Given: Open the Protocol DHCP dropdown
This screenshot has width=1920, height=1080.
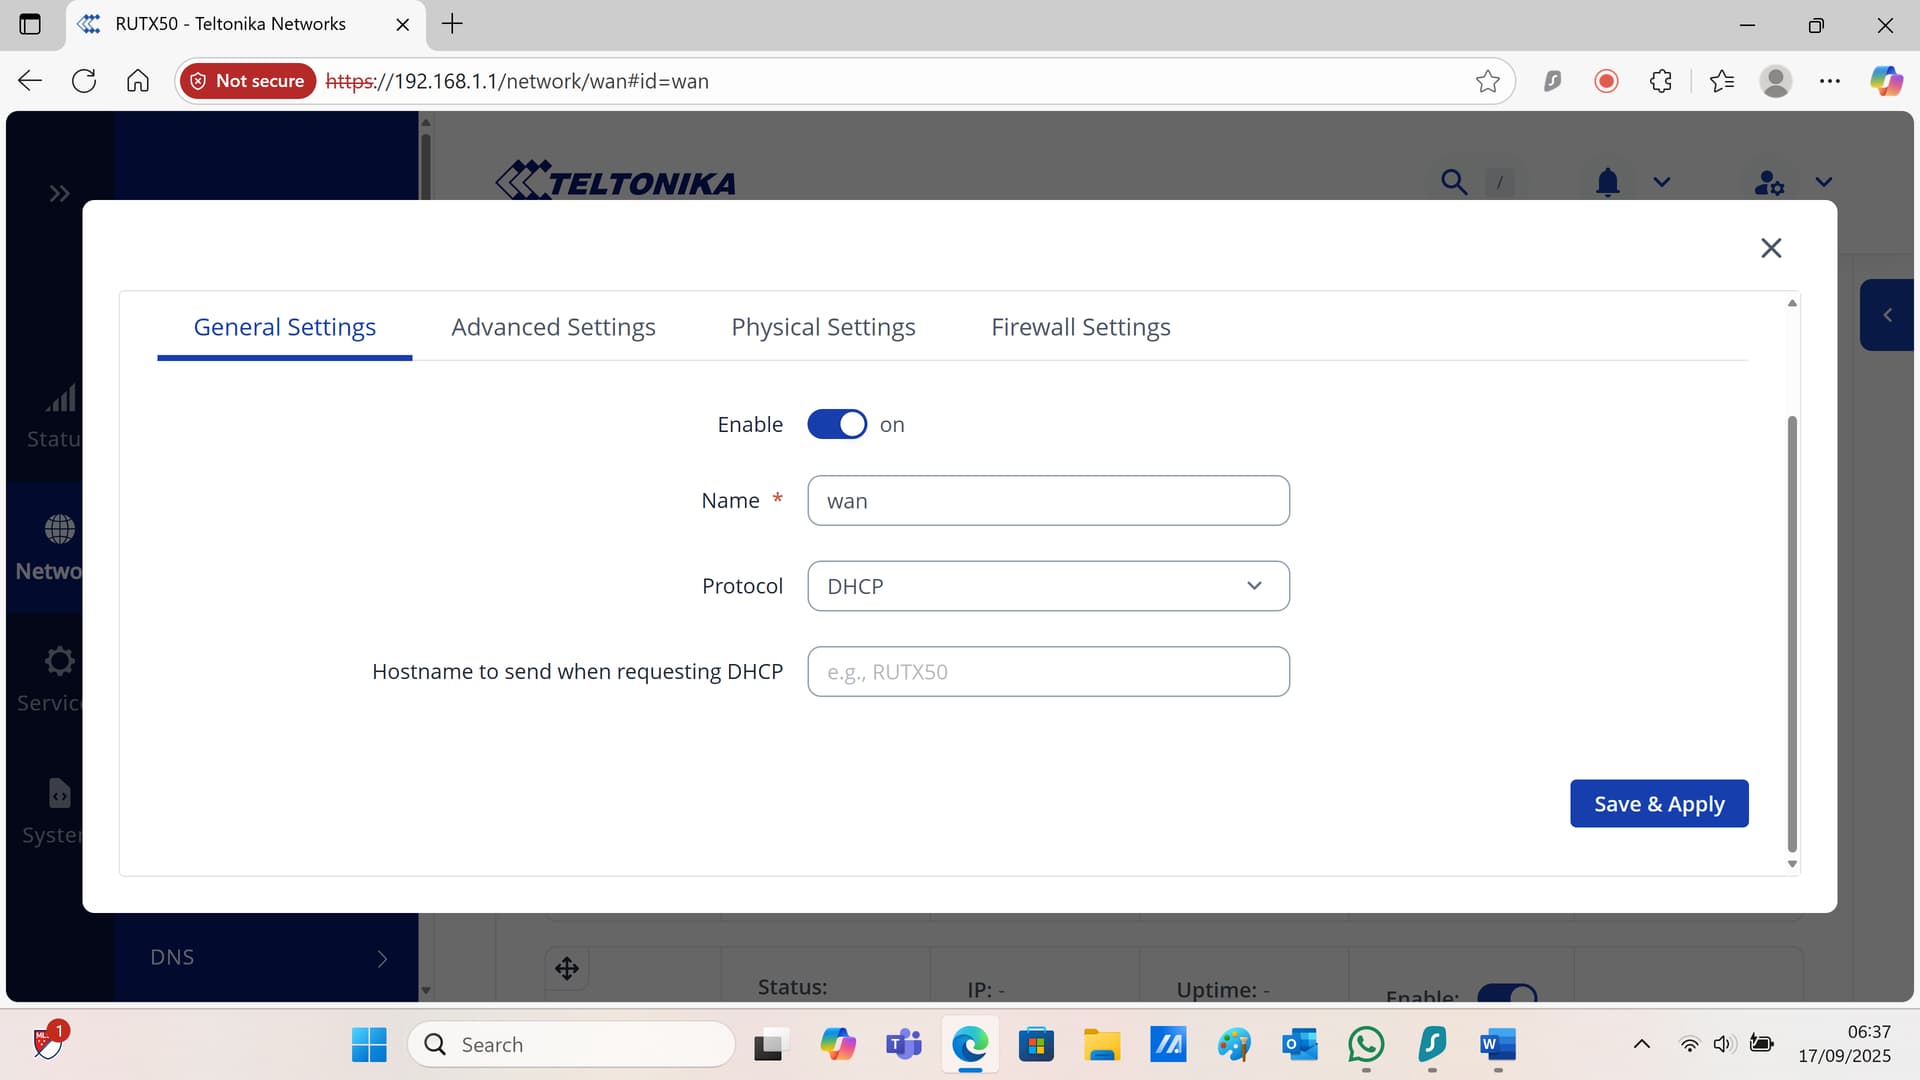Looking at the screenshot, I should [1048, 586].
